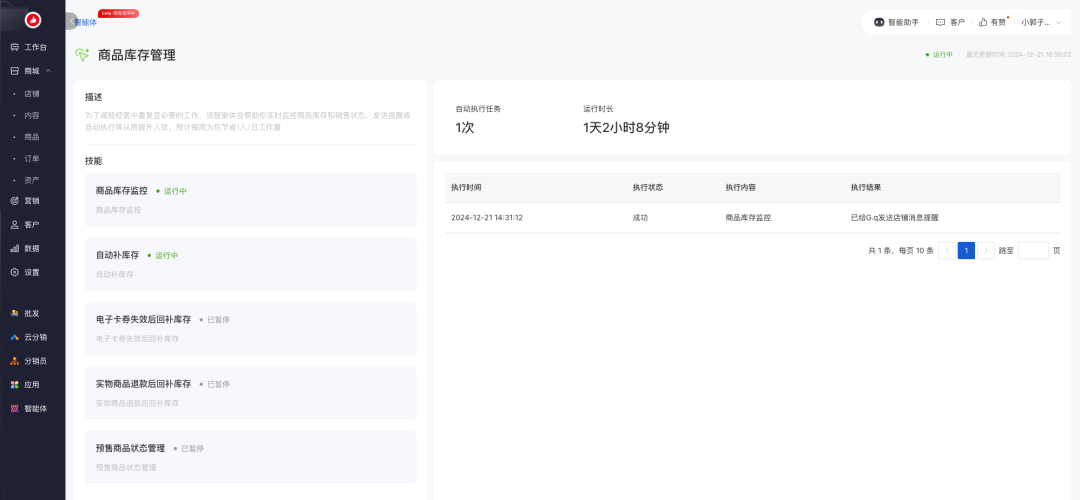Click the 智能助手 robot icon in header
The width and height of the screenshot is (1080, 500).
pyautogui.click(x=879, y=22)
